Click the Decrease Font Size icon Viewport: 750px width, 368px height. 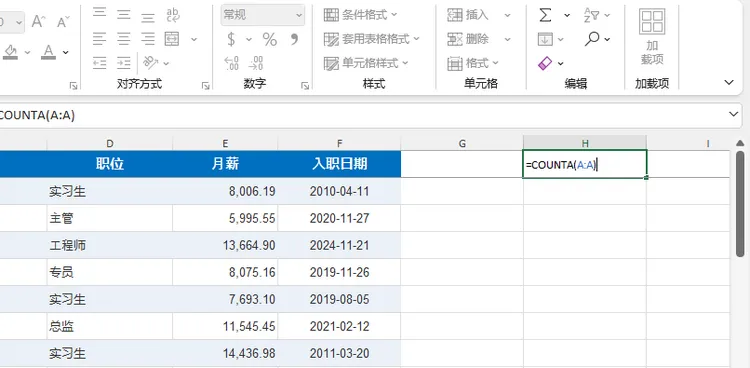pyautogui.click(x=63, y=22)
